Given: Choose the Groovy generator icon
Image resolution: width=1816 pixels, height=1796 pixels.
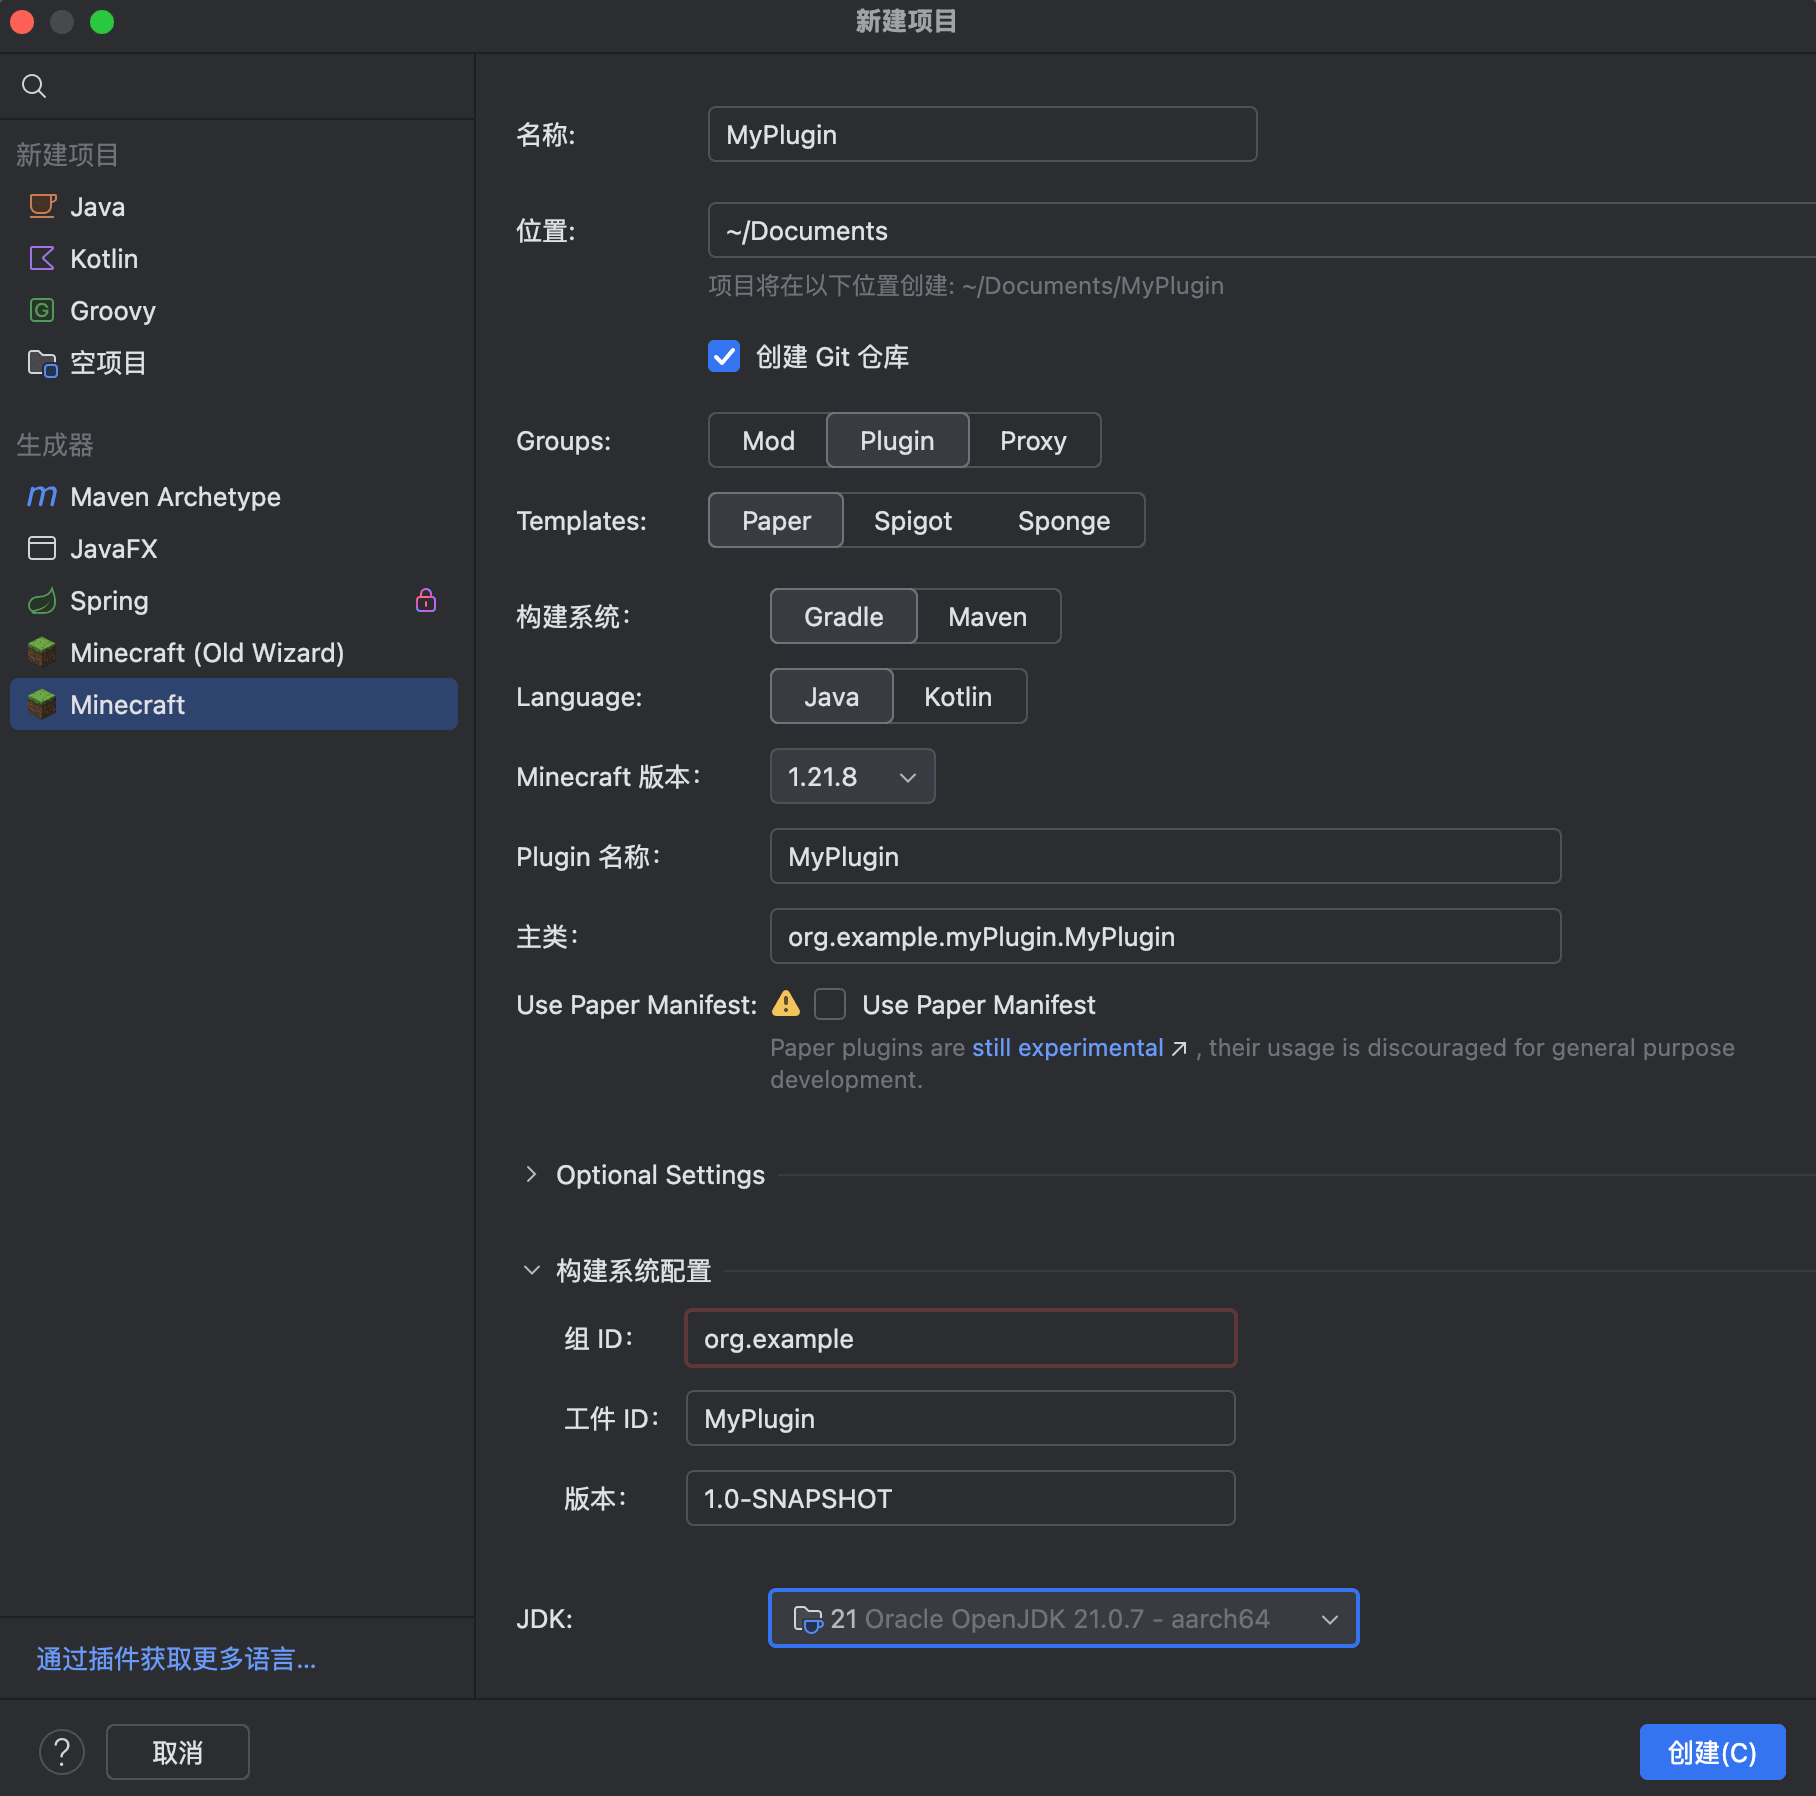Looking at the screenshot, I should (x=42, y=310).
